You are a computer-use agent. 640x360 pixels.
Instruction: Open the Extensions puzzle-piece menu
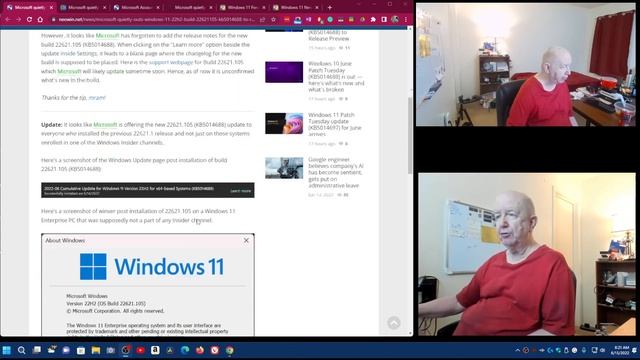click(x=373, y=19)
